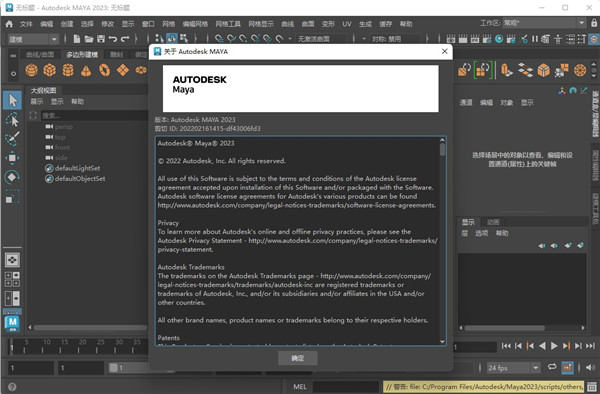Open the 24 fps frame rate dropdown
The image size is (600, 394).
click(x=513, y=368)
